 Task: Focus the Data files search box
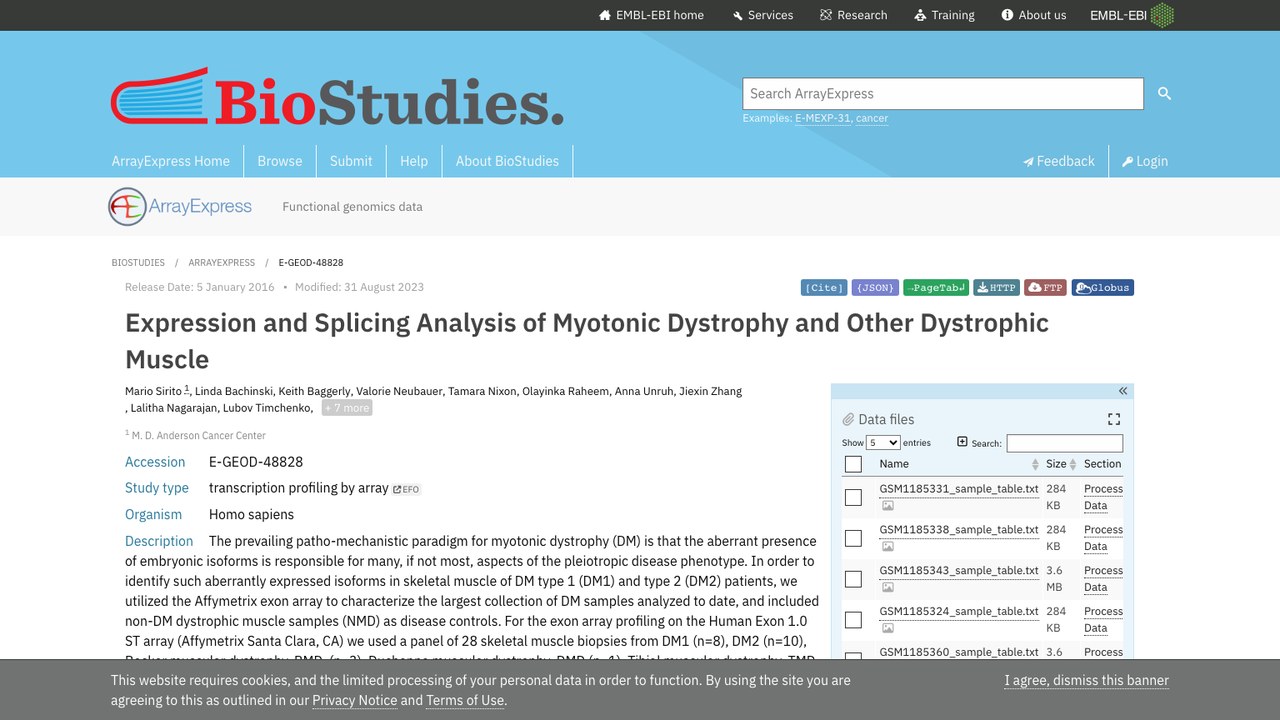pos(1065,443)
